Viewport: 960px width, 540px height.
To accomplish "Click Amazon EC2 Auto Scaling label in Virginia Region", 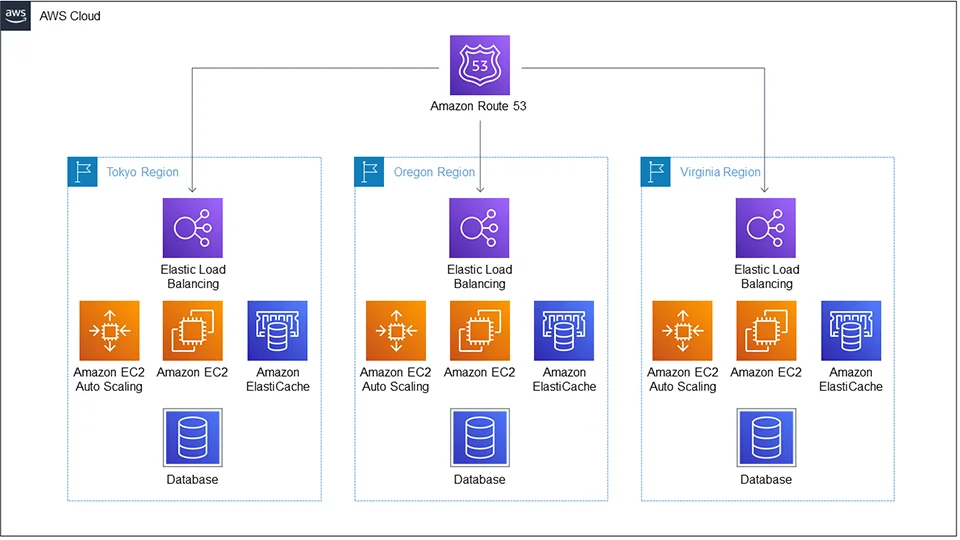I will point(683,380).
